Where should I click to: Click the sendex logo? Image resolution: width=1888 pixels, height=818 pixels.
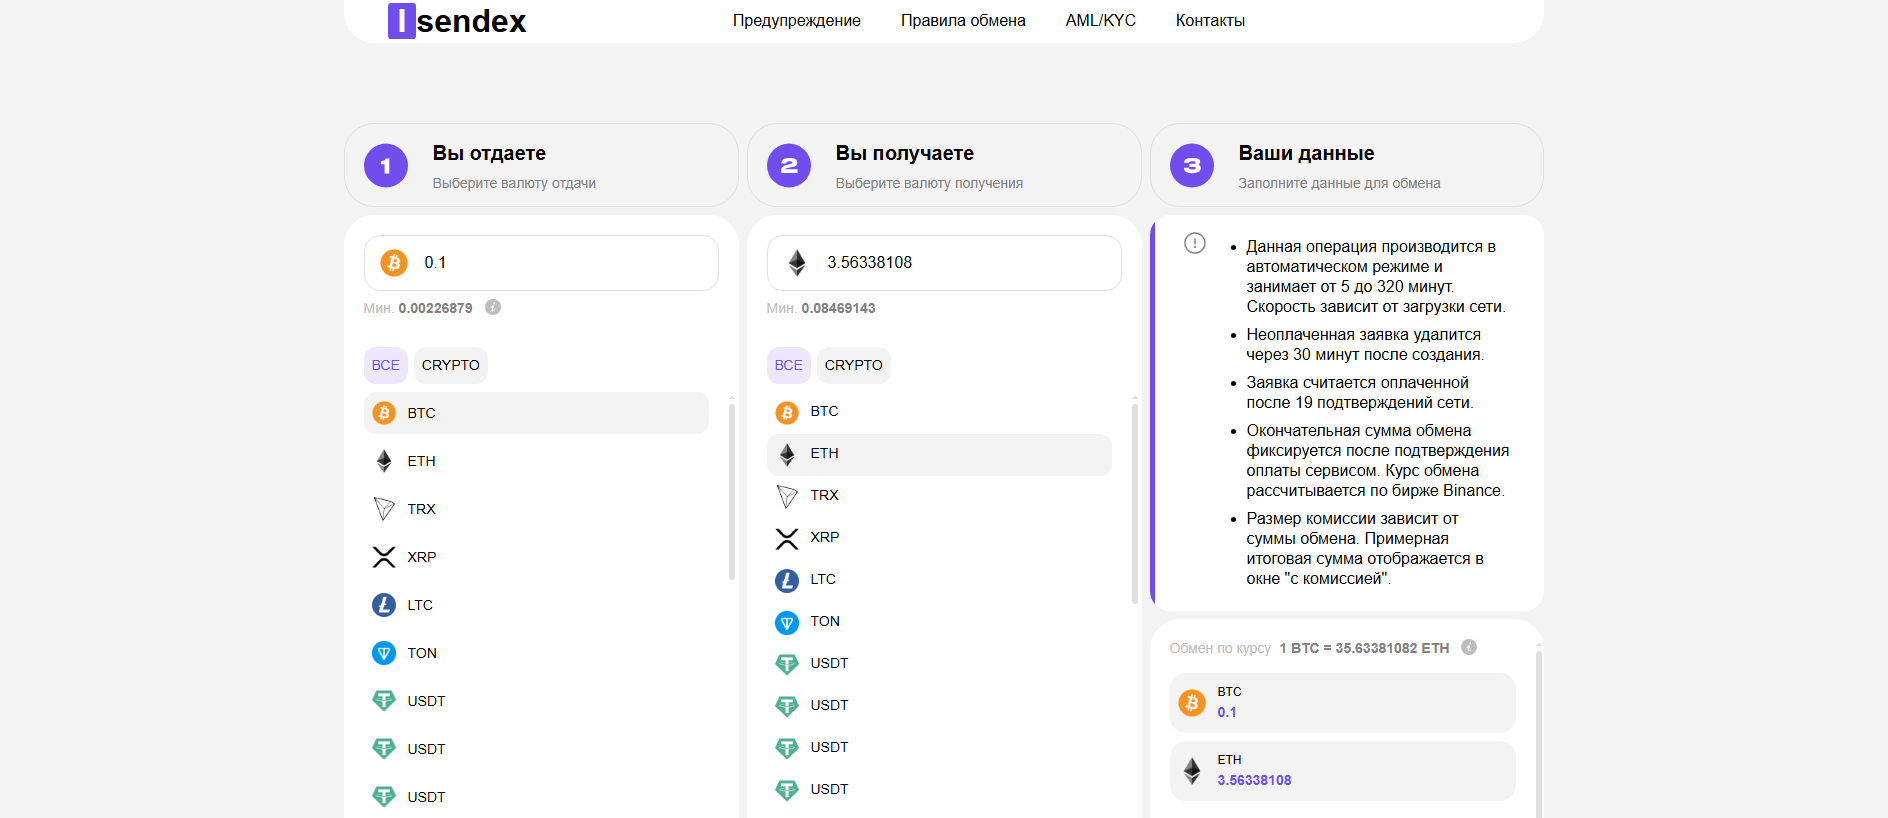[x=457, y=20]
